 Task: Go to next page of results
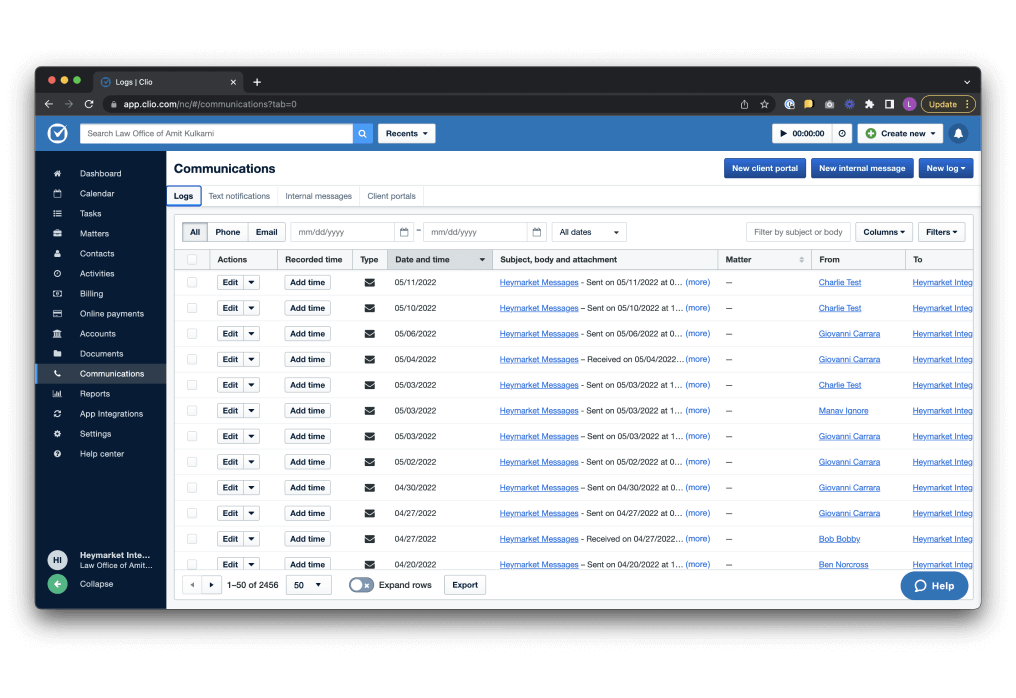pyautogui.click(x=211, y=585)
